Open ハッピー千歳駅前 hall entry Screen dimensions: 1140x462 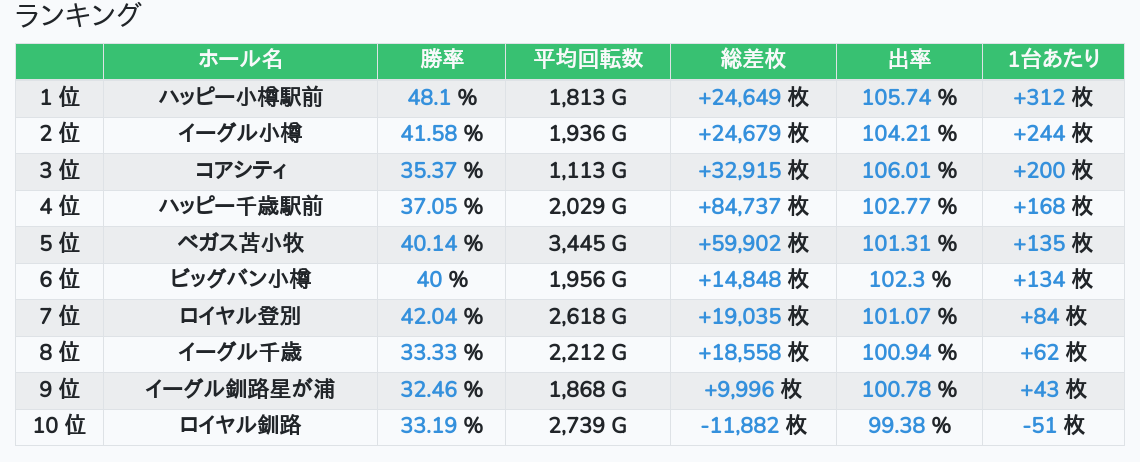pyautogui.click(x=240, y=207)
